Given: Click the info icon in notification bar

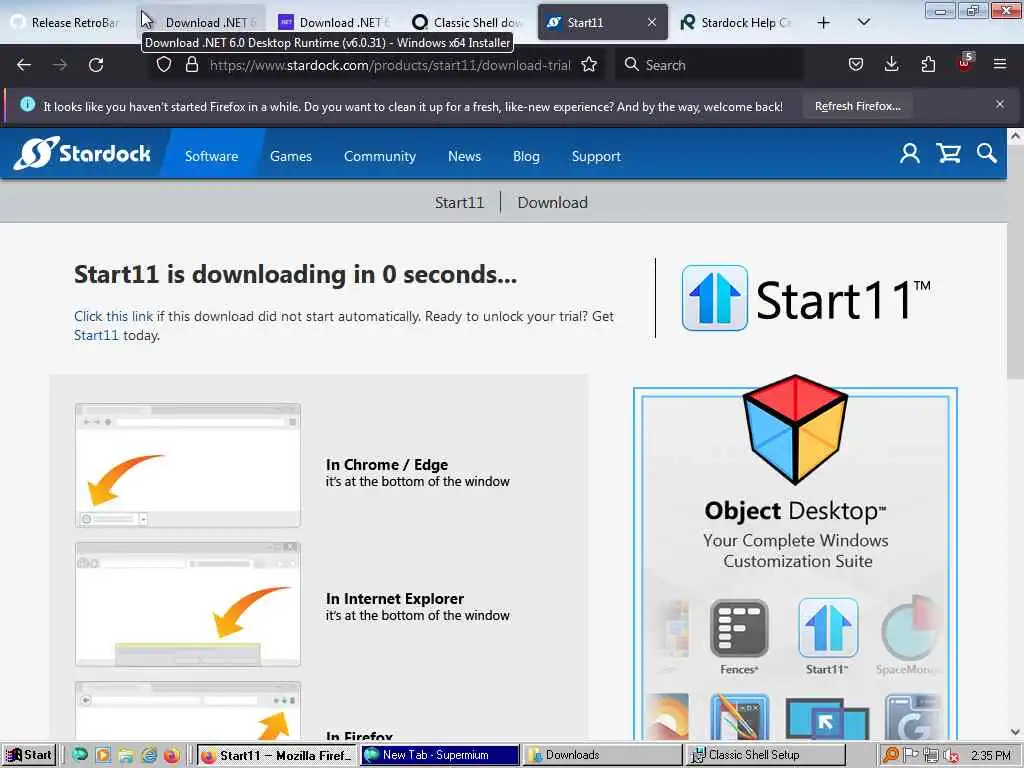Looking at the screenshot, I should 27,104.
